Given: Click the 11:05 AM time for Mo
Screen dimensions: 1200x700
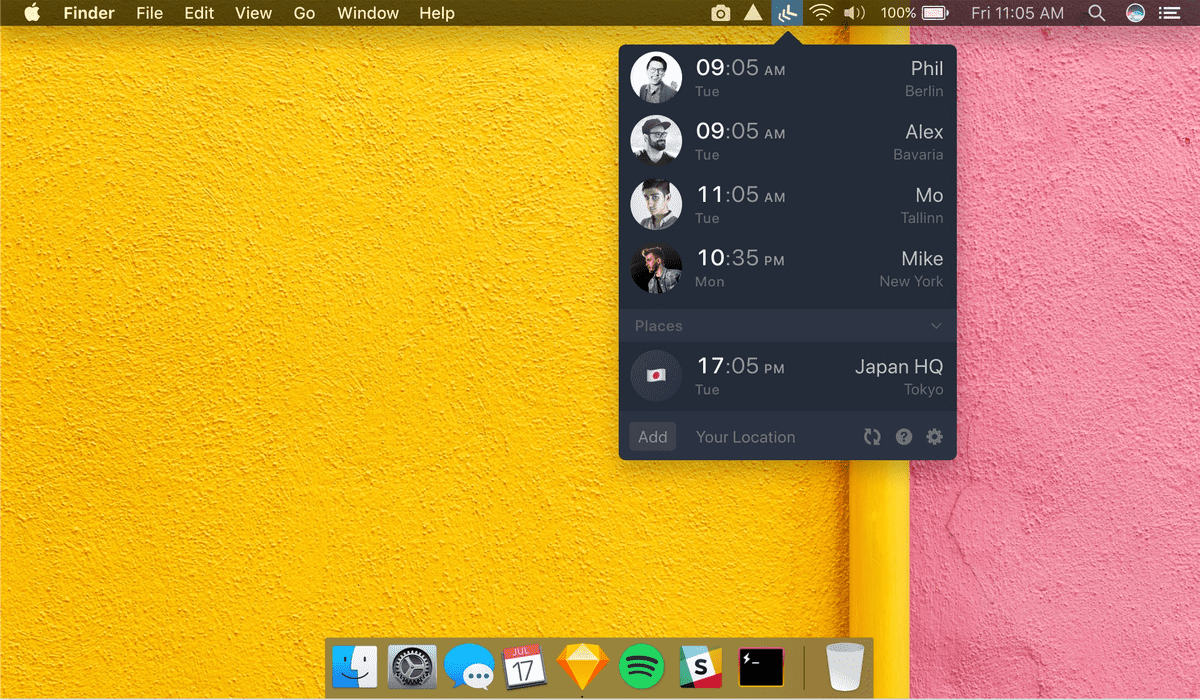Looking at the screenshot, I should point(740,195).
